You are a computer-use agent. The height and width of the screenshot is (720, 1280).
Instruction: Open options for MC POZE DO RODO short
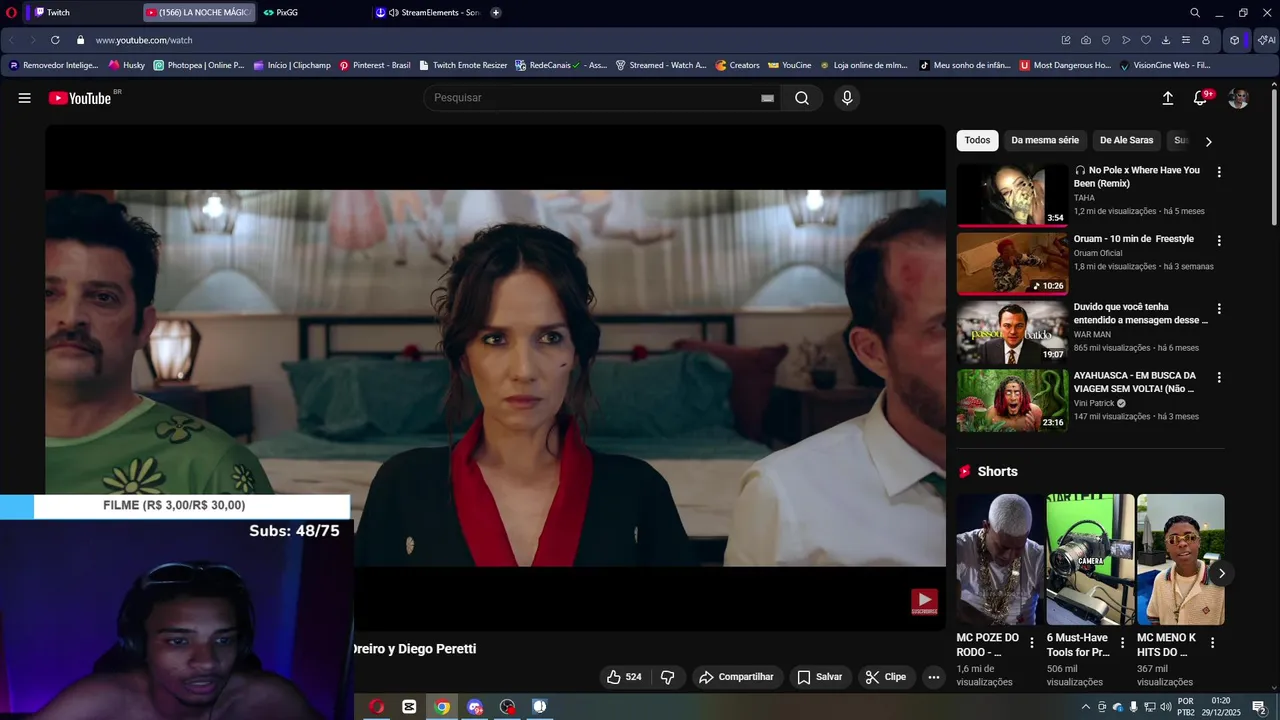pyautogui.click(x=1032, y=643)
